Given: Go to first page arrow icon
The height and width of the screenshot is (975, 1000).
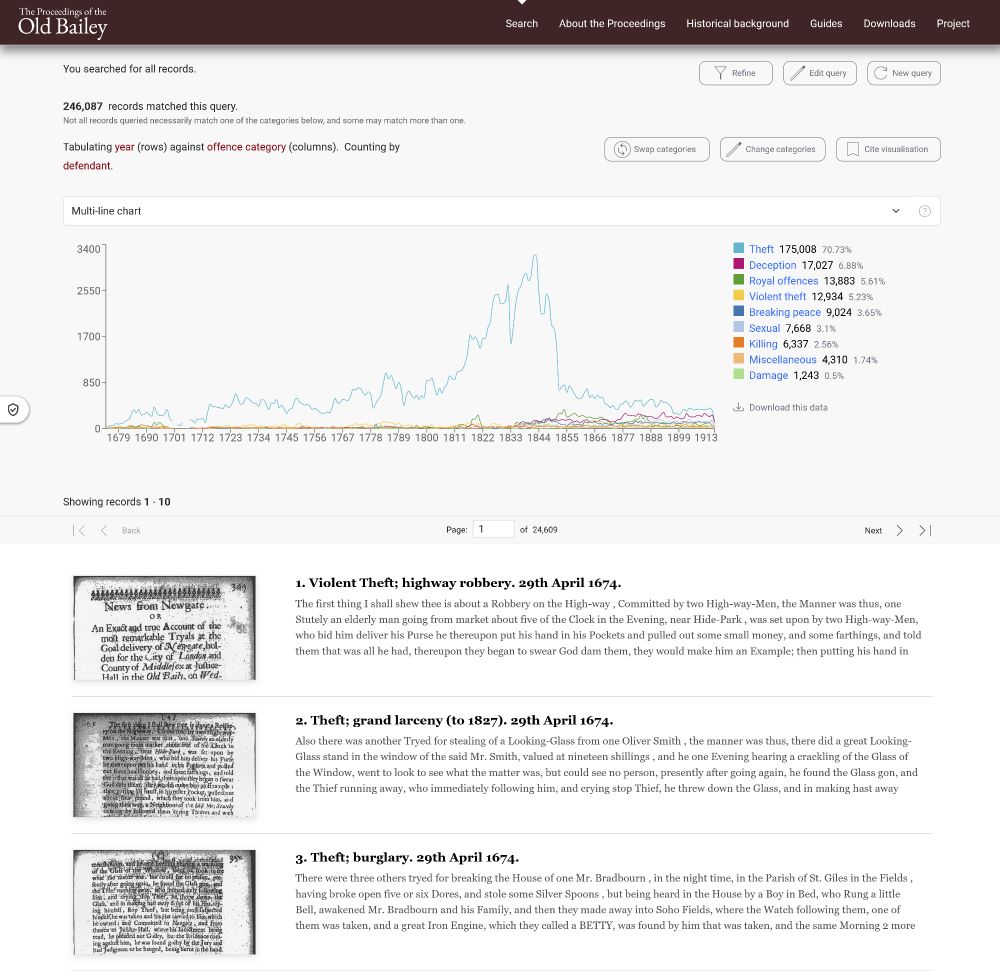Looking at the screenshot, I should tap(79, 531).
